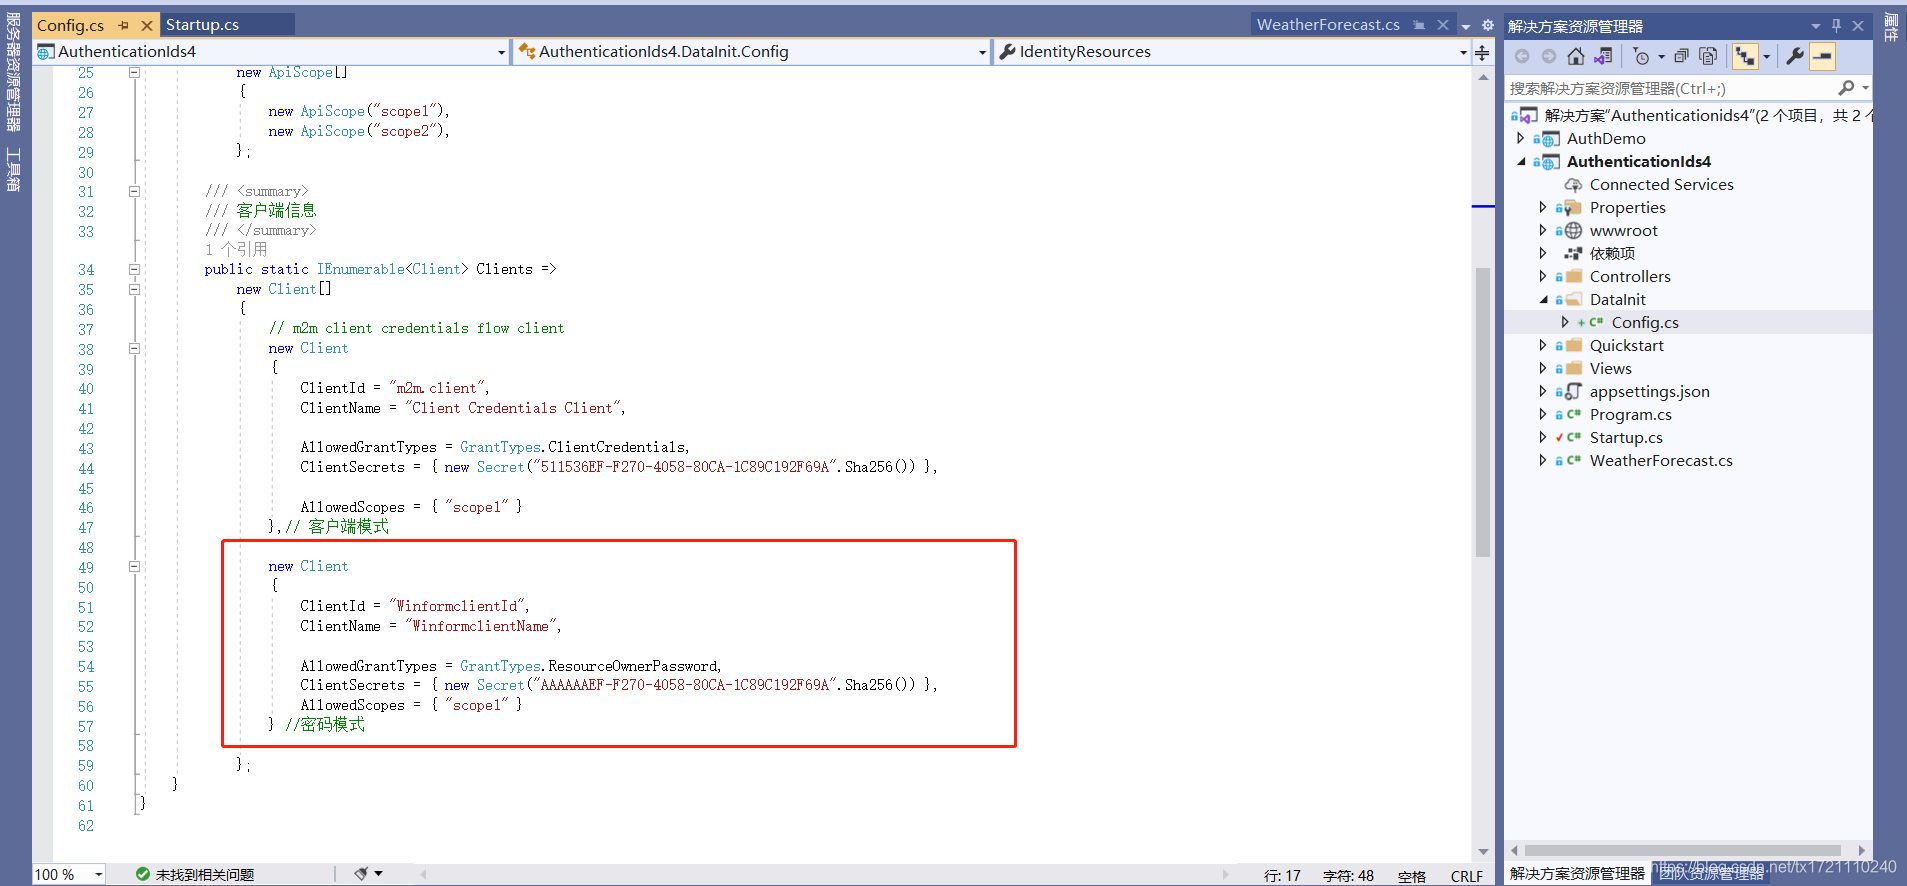Toggle preview selected items button

(1823, 57)
